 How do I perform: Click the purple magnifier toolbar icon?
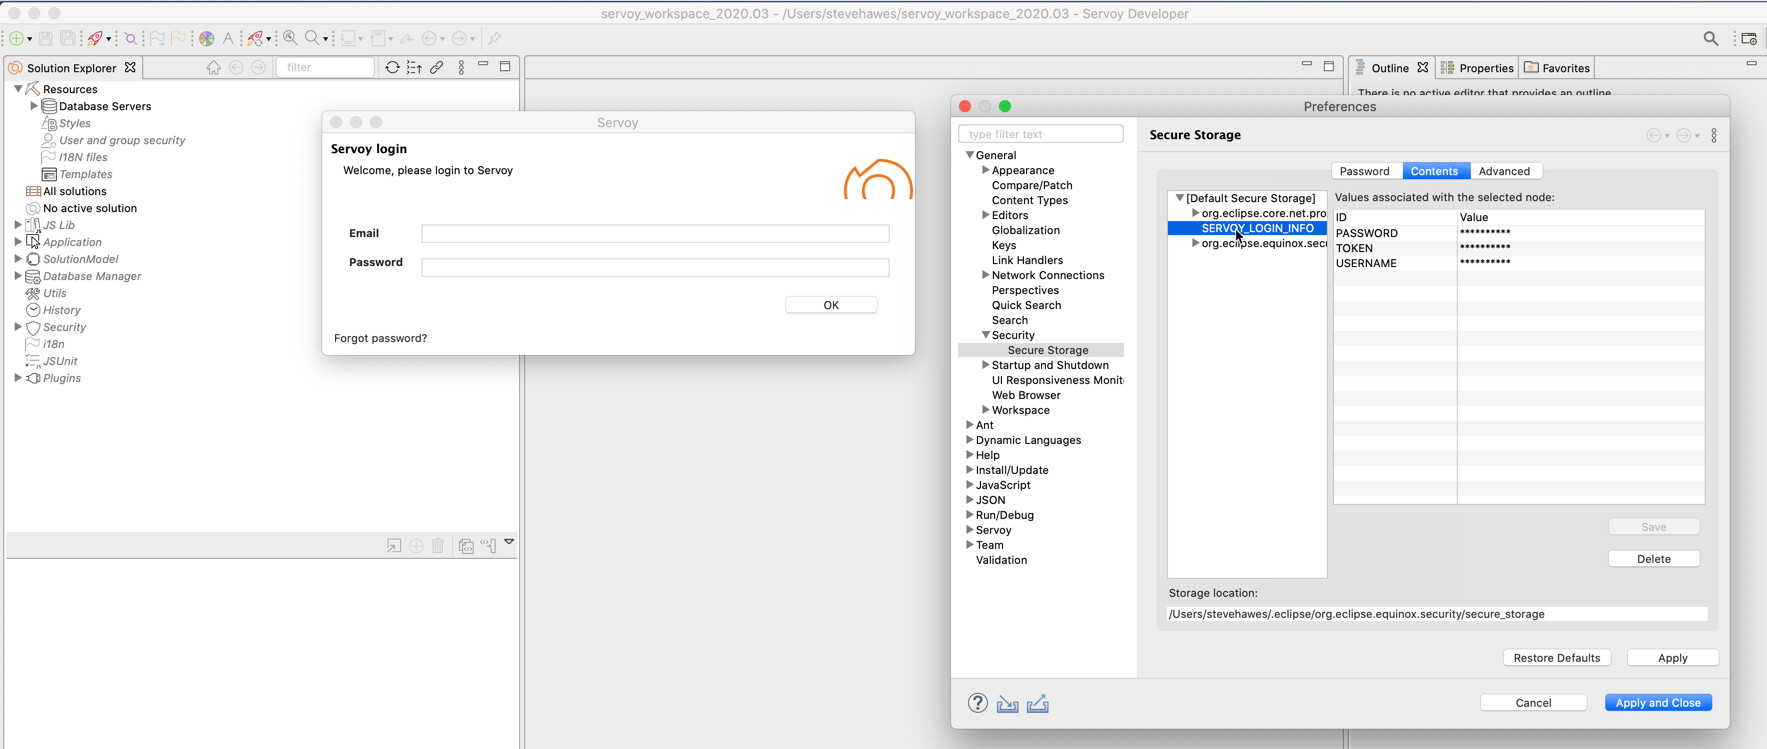131,38
